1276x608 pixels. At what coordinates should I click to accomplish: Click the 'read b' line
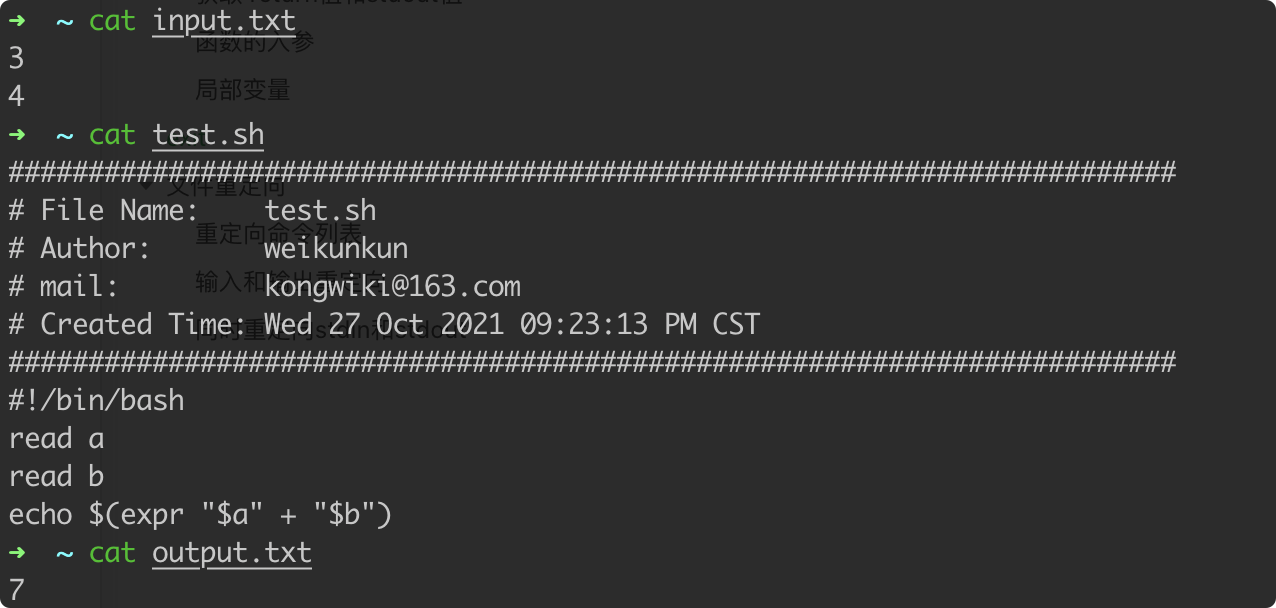click(56, 477)
